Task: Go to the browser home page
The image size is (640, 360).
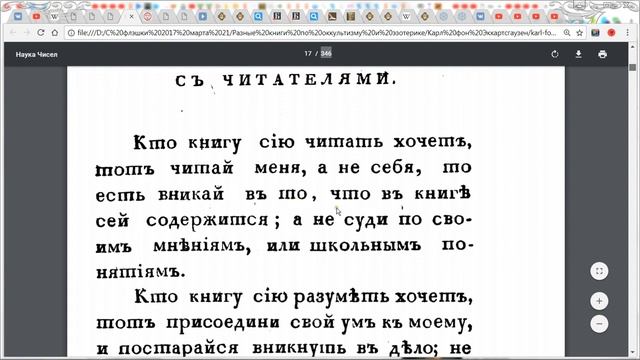Action: click(x=55, y=33)
